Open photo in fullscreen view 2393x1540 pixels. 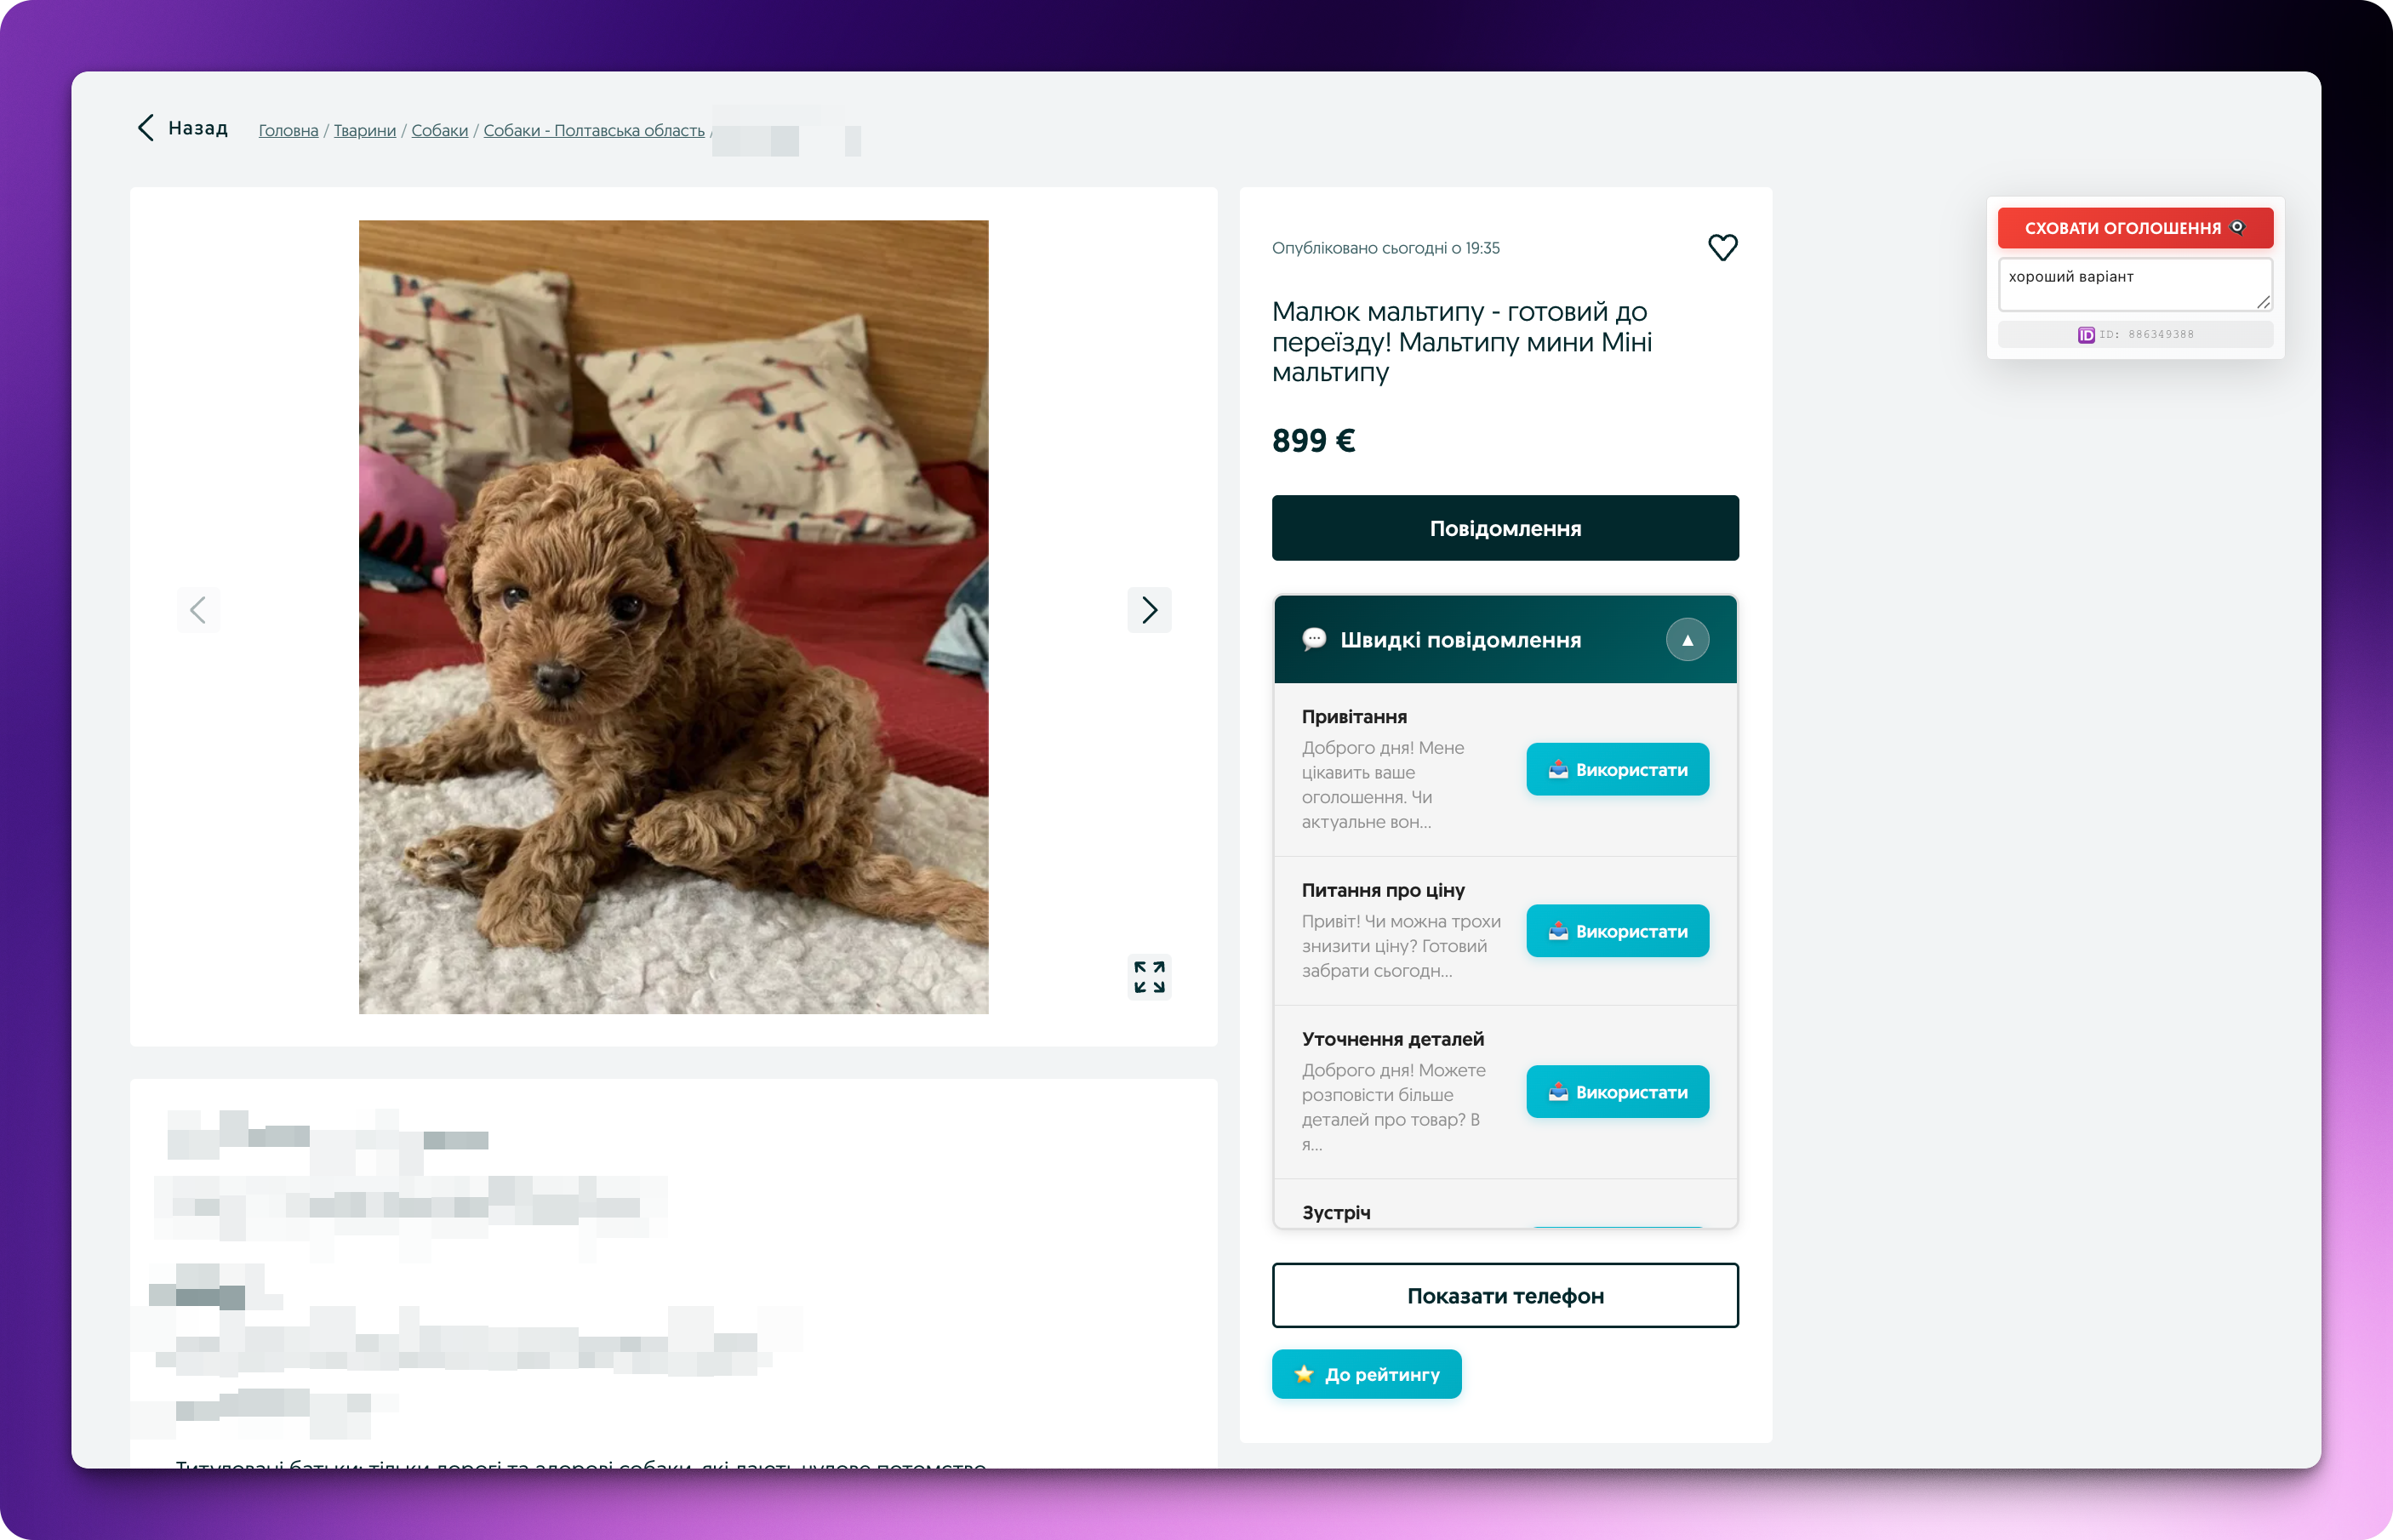point(1149,977)
